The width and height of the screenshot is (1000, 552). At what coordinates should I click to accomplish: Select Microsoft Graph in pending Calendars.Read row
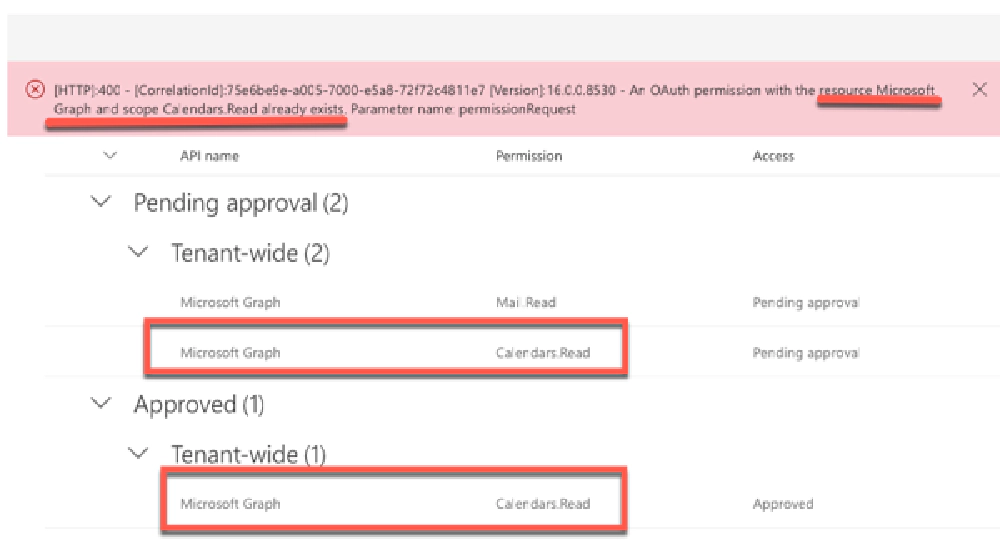(230, 352)
